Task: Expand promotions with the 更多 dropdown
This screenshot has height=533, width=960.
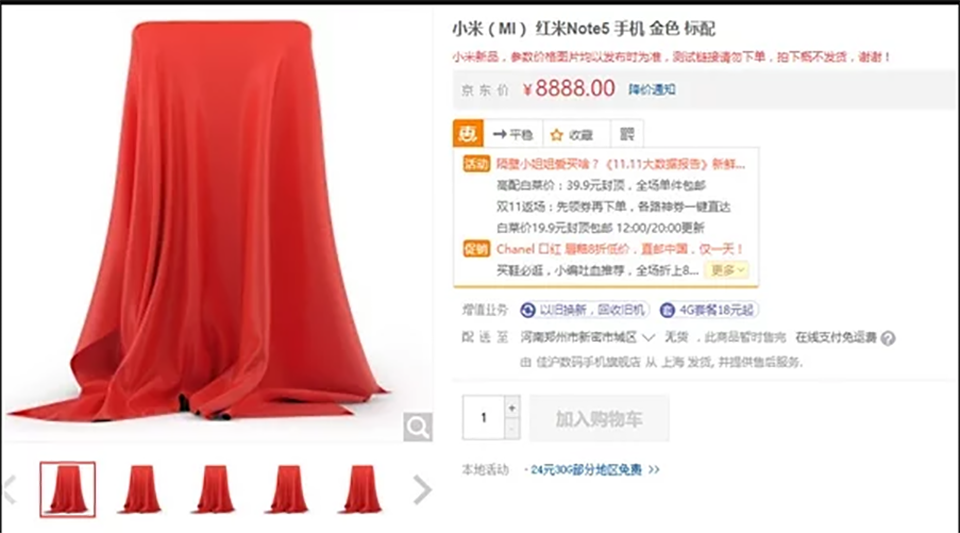Action: (727, 270)
